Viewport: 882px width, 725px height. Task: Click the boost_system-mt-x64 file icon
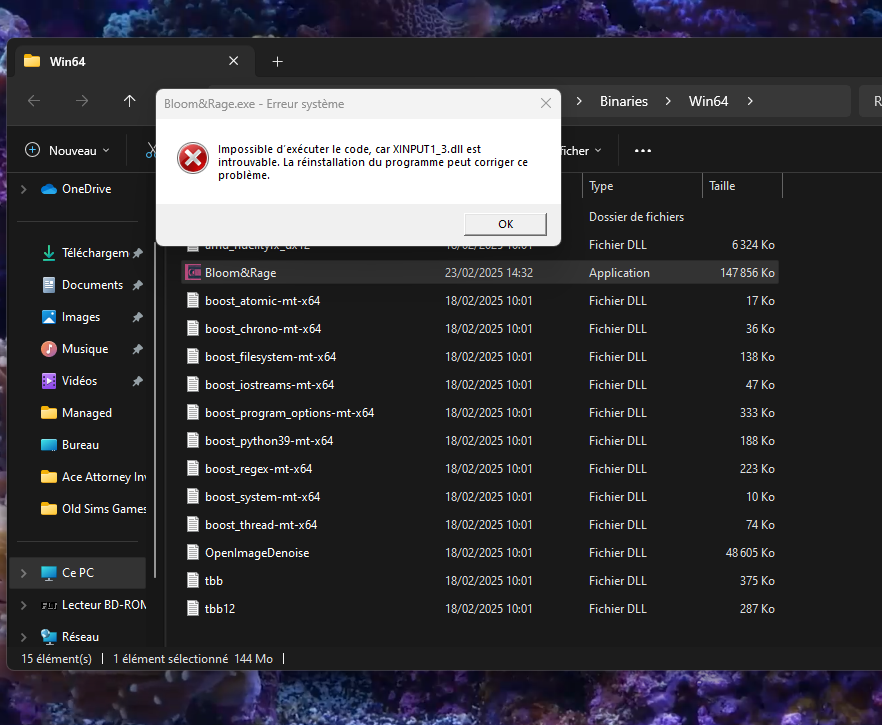(x=193, y=497)
